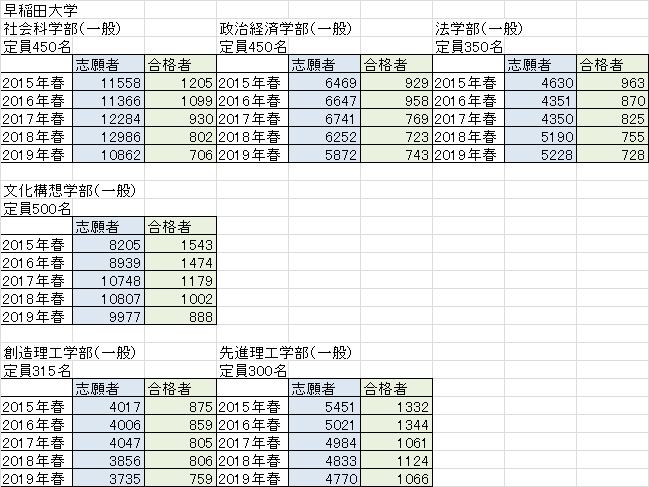The width and height of the screenshot is (649, 487).
Task: Select the 定員500名 cell
Action: click(x=36, y=208)
